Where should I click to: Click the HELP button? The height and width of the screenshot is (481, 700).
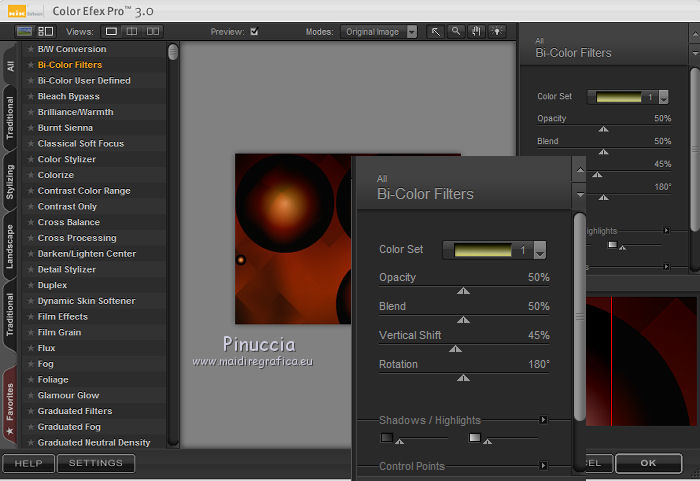click(x=28, y=463)
